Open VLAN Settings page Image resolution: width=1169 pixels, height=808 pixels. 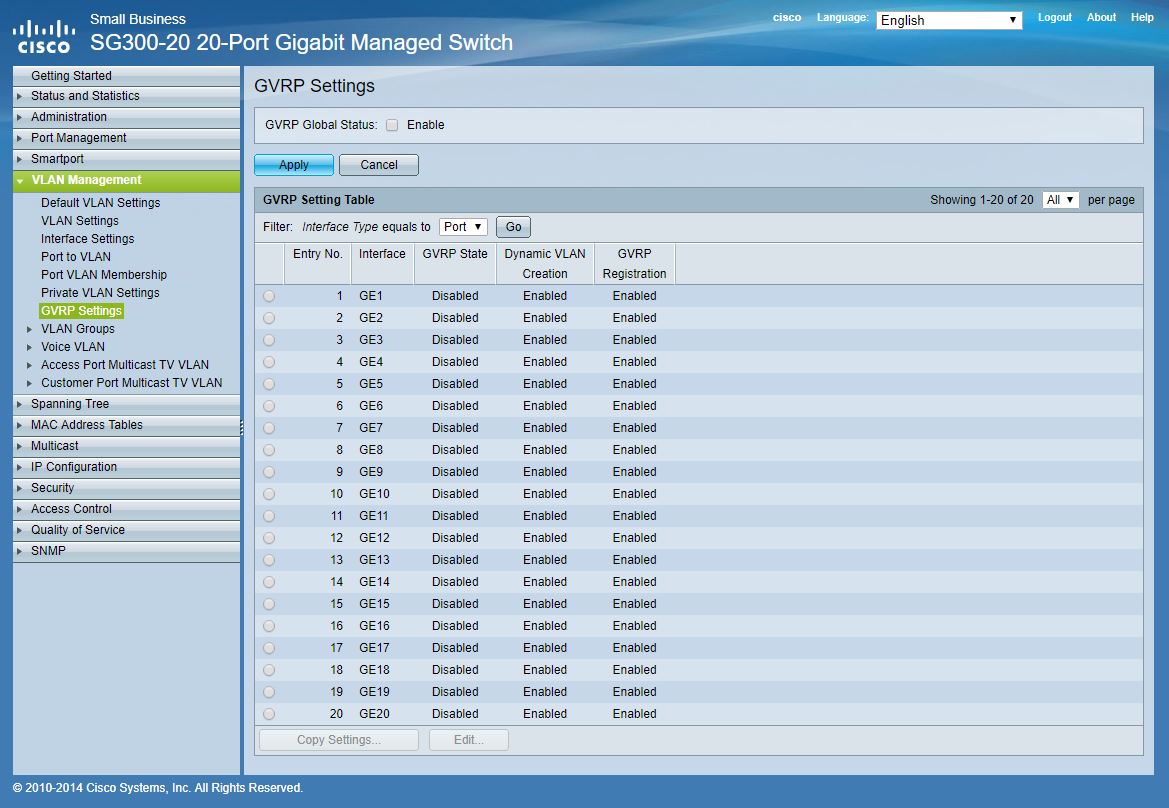point(80,221)
